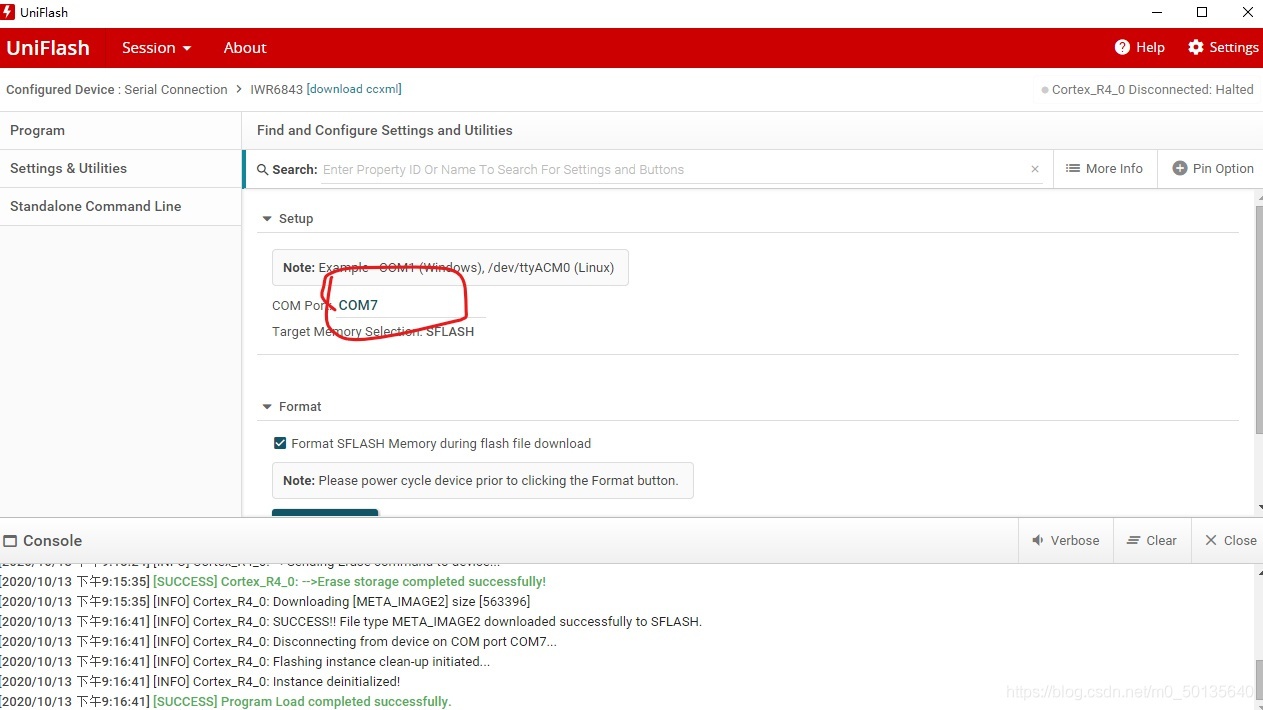Click the Verbose button label
Screen dimensions: 1263x710
tap(1075, 540)
